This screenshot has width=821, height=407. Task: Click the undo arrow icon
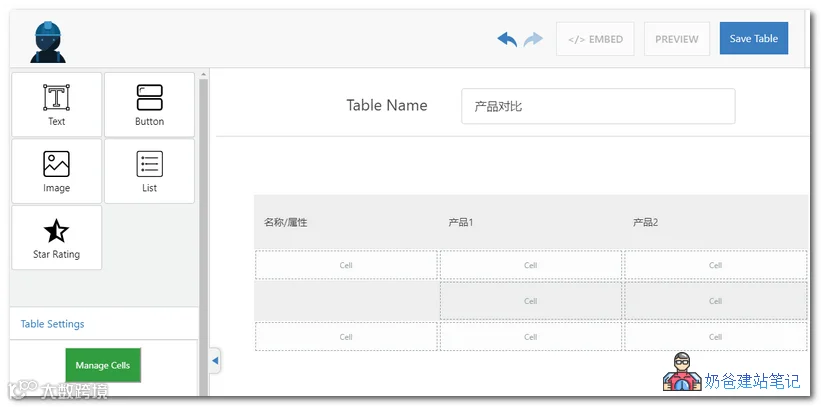coord(507,39)
